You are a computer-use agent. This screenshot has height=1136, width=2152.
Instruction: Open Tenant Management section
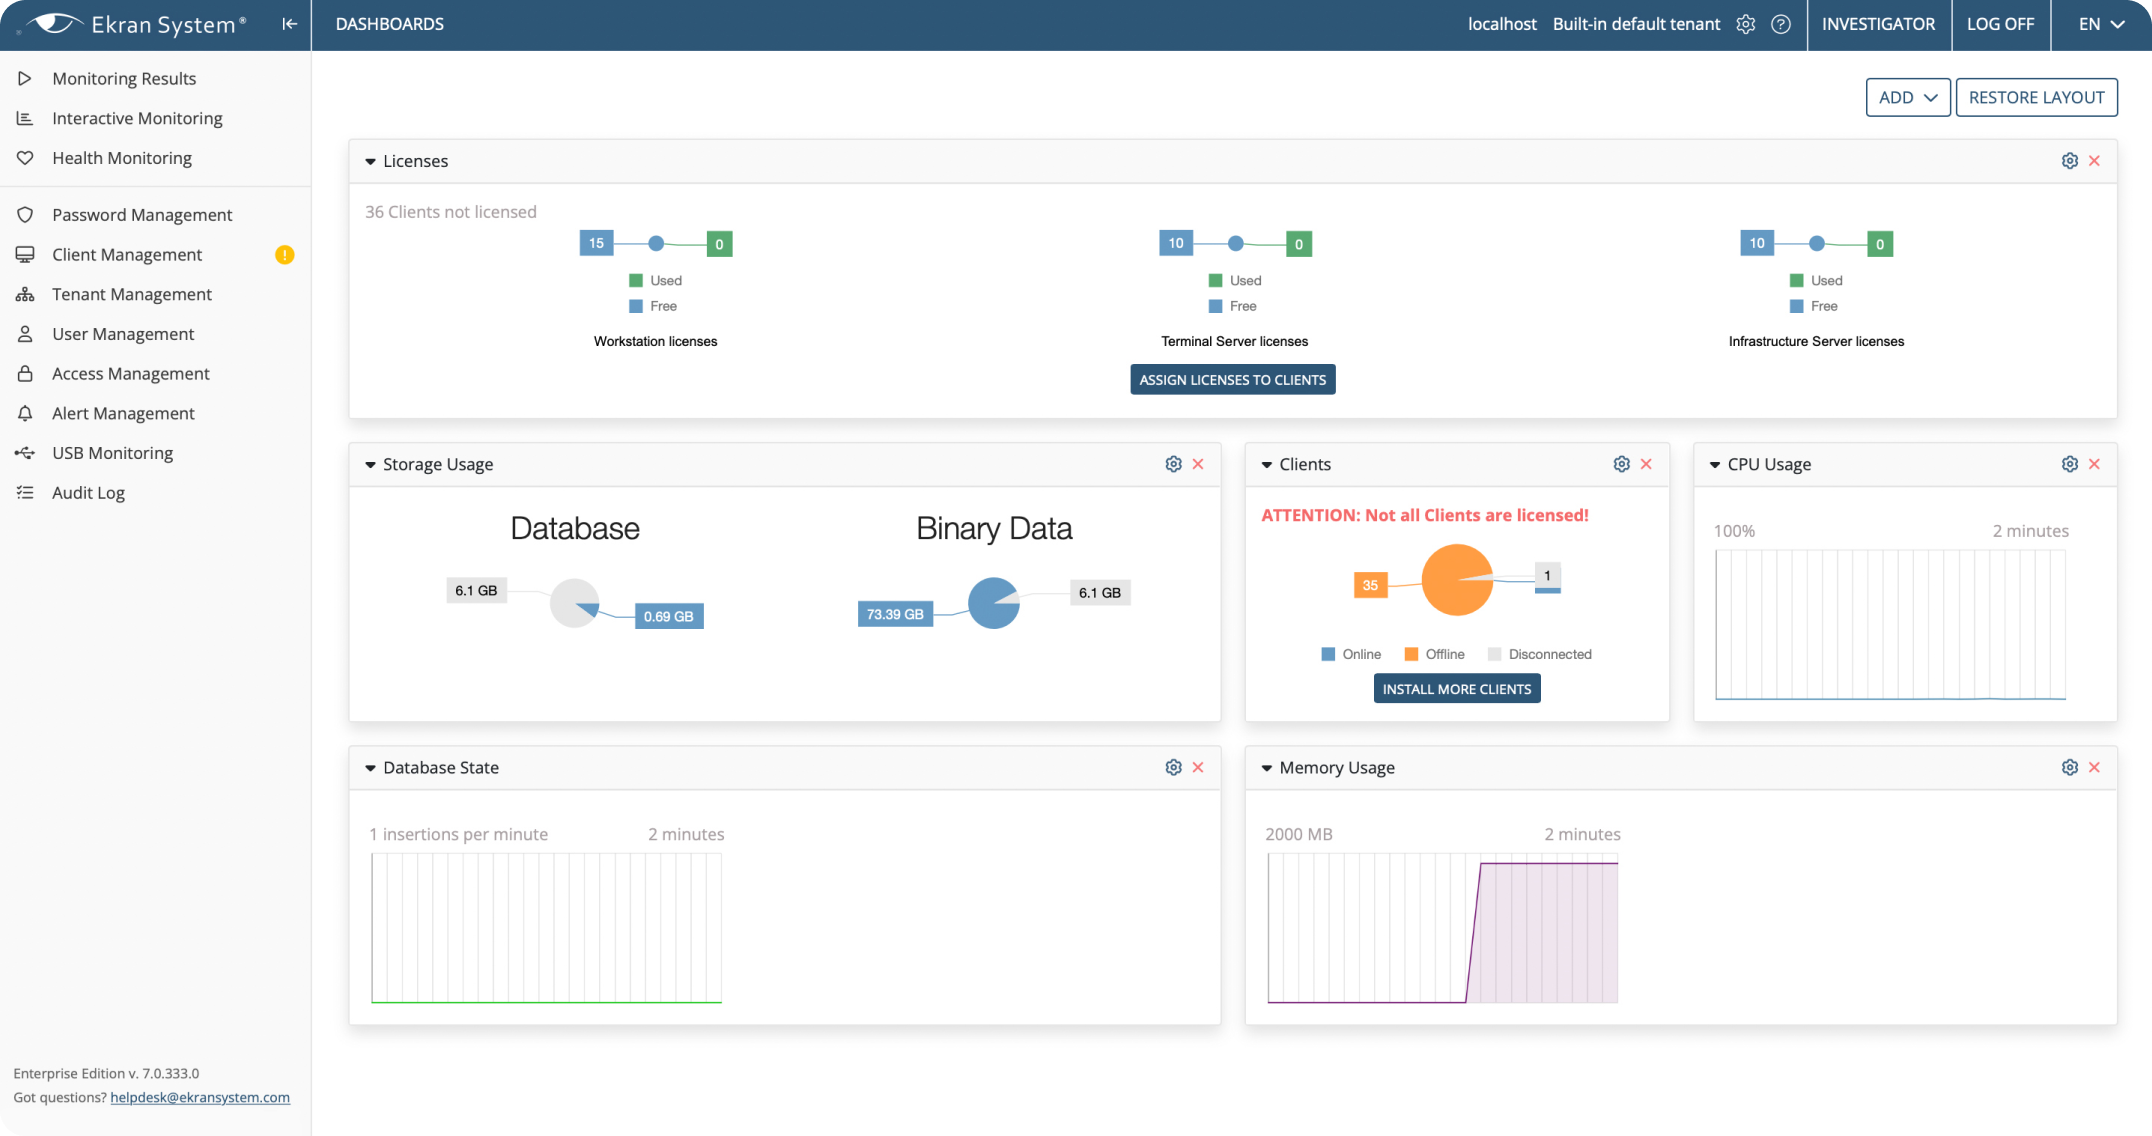click(x=132, y=294)
